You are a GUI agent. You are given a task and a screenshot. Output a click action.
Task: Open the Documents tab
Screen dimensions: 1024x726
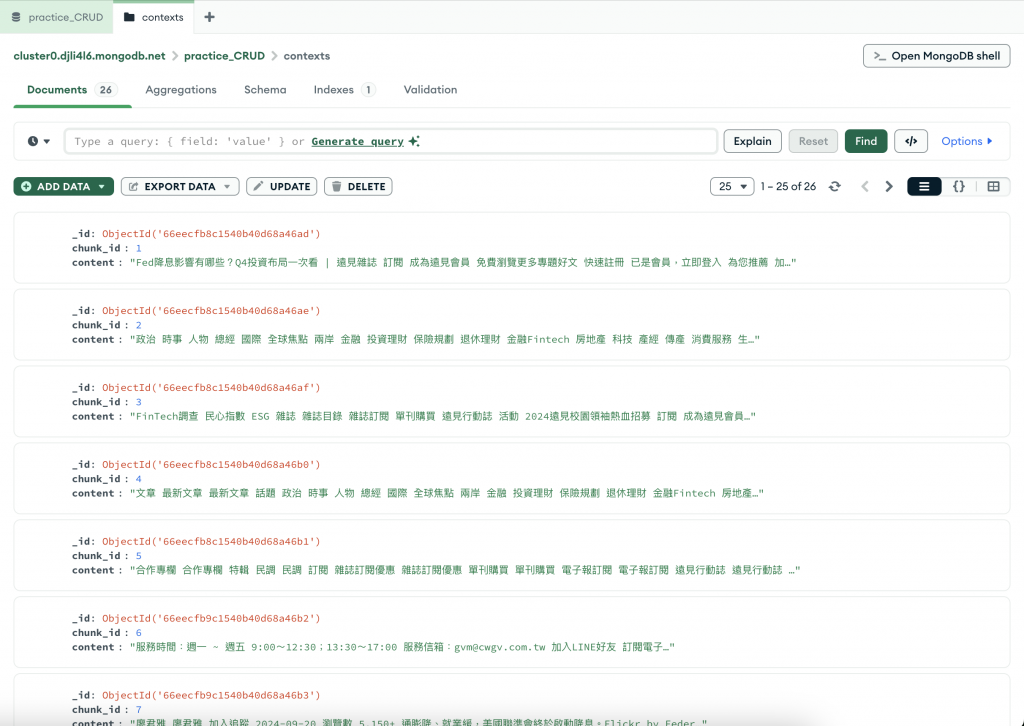[71, 90]
